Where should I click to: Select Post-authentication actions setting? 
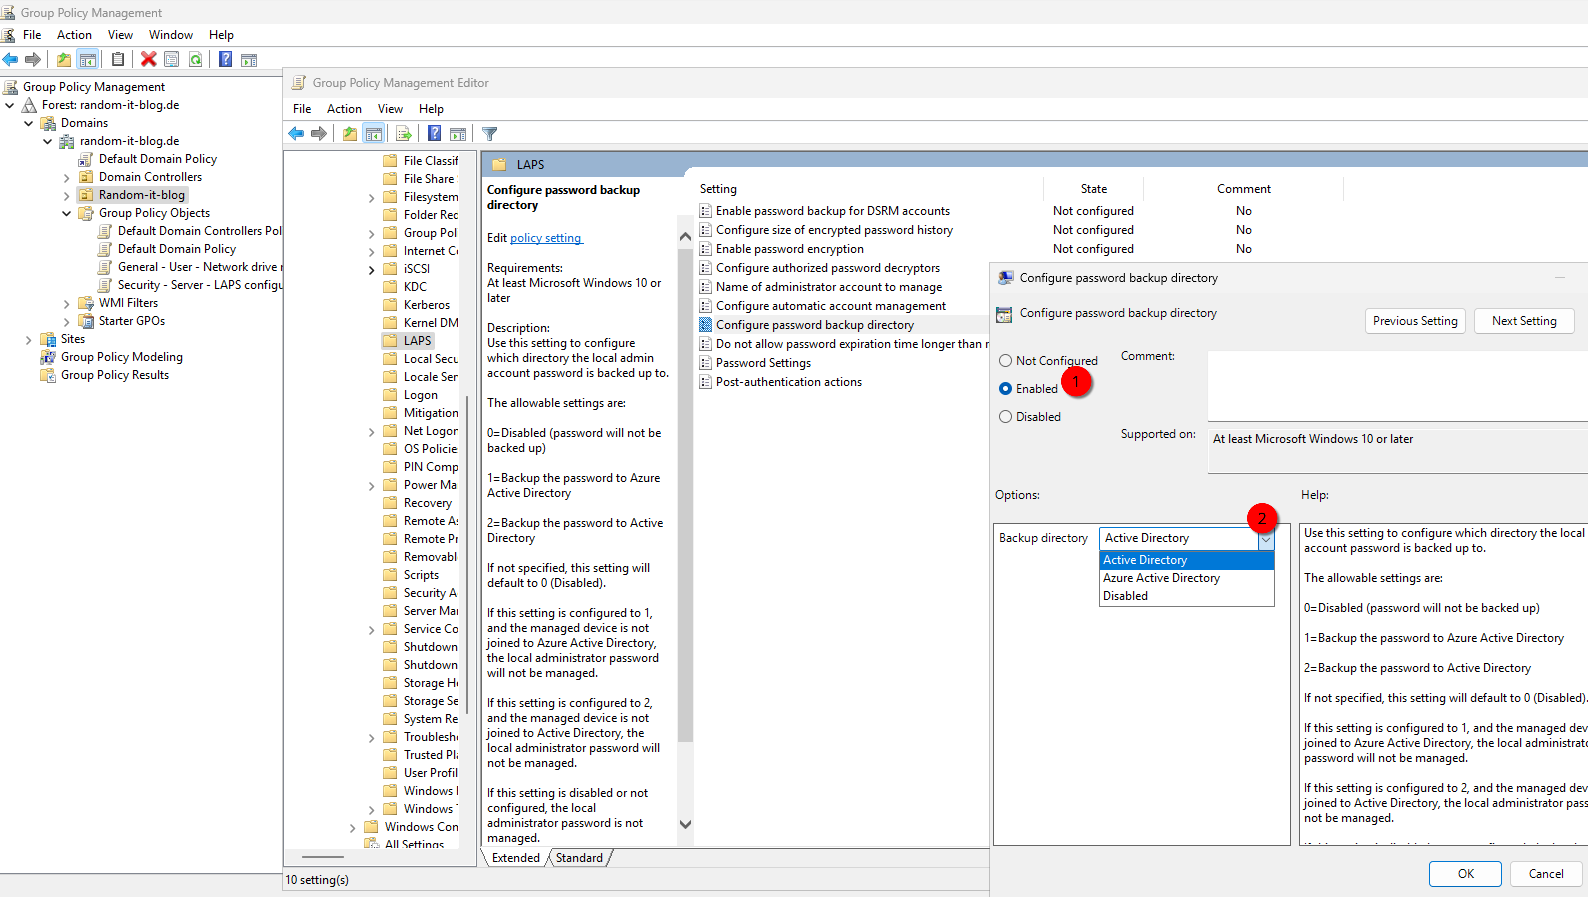(x=788, y=382)
